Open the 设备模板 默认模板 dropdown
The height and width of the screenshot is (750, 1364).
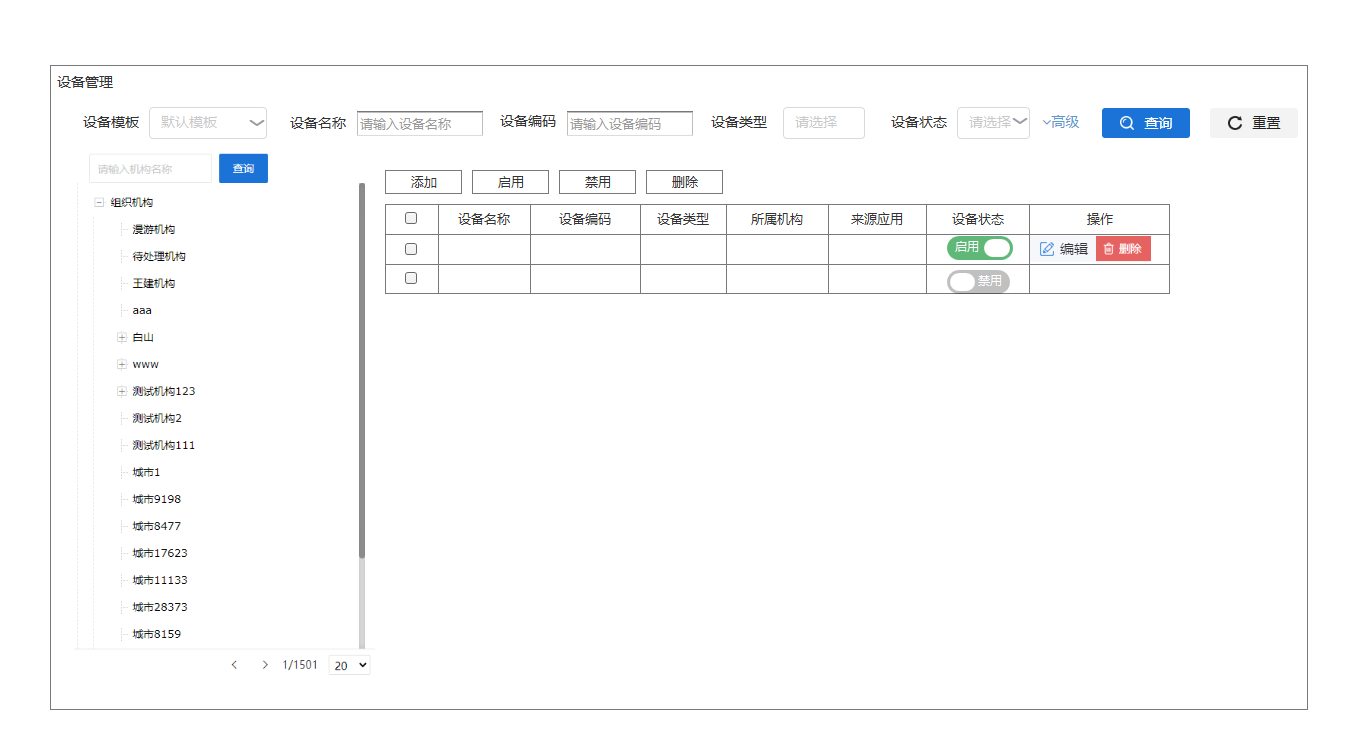[208, 122]
